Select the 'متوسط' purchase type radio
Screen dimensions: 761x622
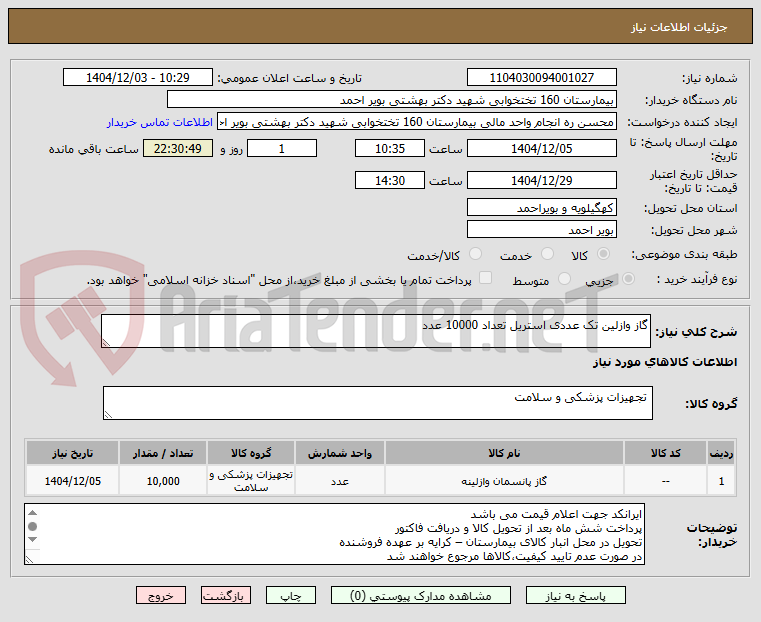(x=564, y=278)
